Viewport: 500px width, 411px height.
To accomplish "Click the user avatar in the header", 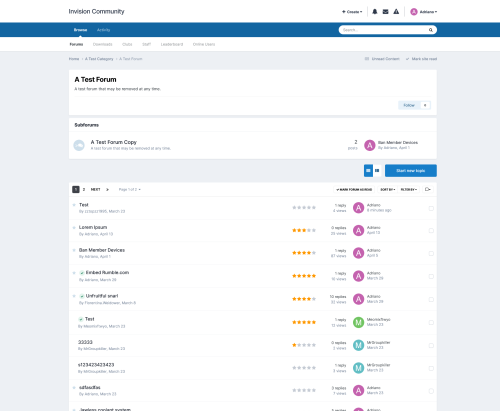I will [x=414, y=12].
